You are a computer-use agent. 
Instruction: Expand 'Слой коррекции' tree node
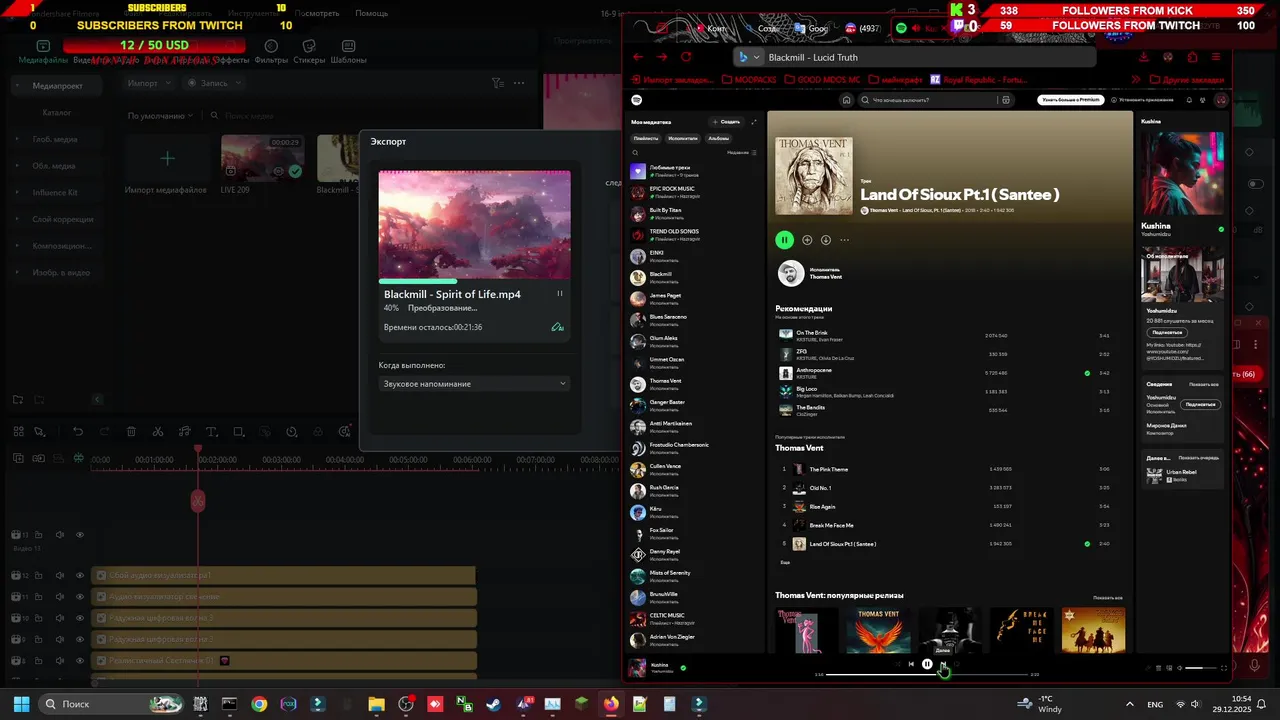[16, 219]
